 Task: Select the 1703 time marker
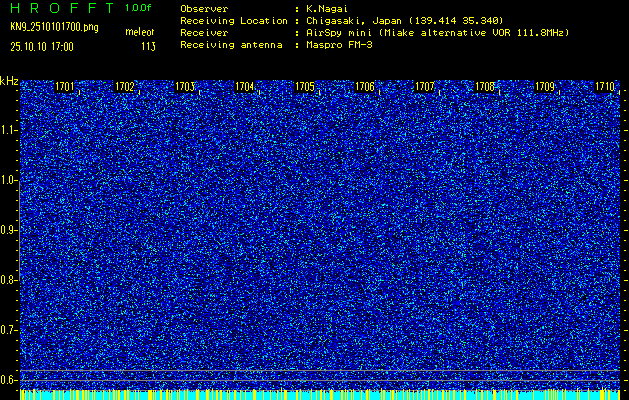(x=185, y=87)
